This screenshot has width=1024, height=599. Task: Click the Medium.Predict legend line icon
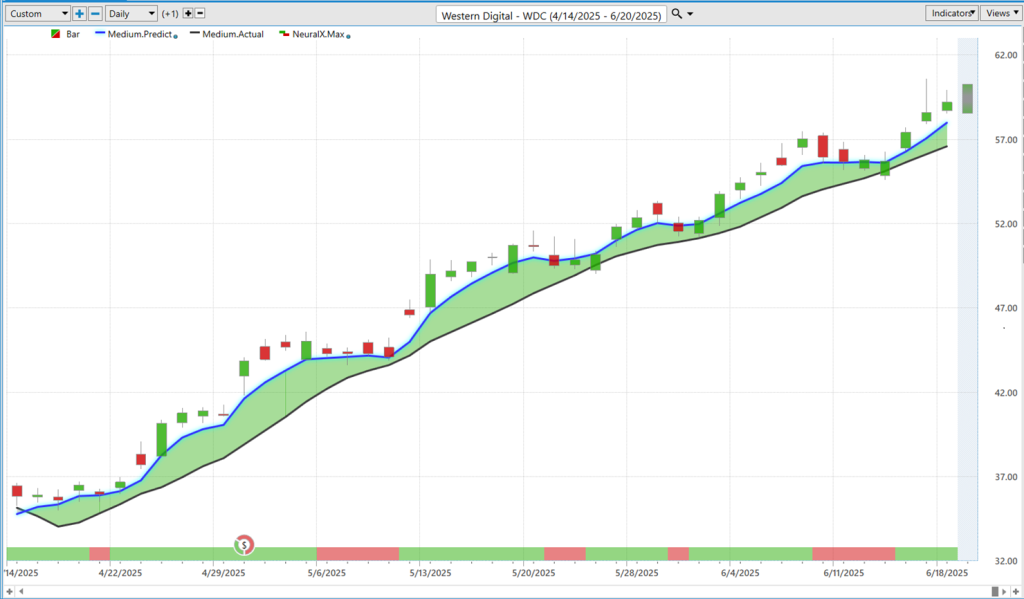[100, 33]
